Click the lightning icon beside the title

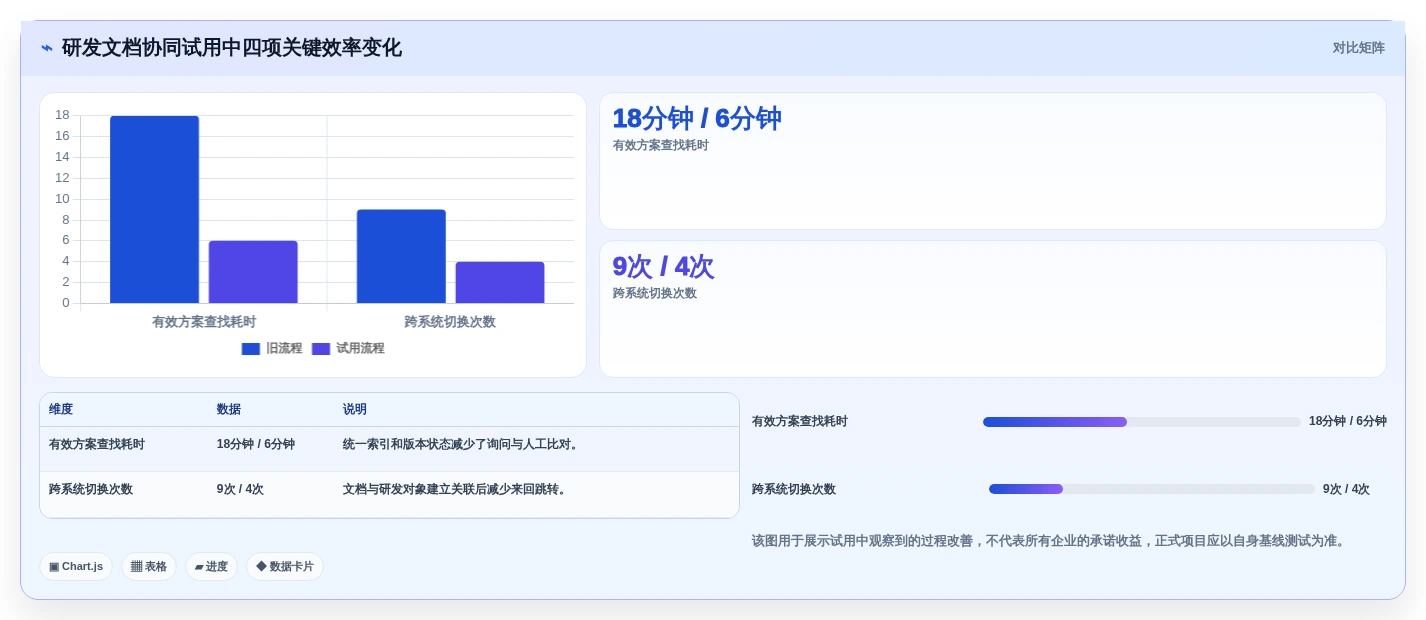[47, 48]
